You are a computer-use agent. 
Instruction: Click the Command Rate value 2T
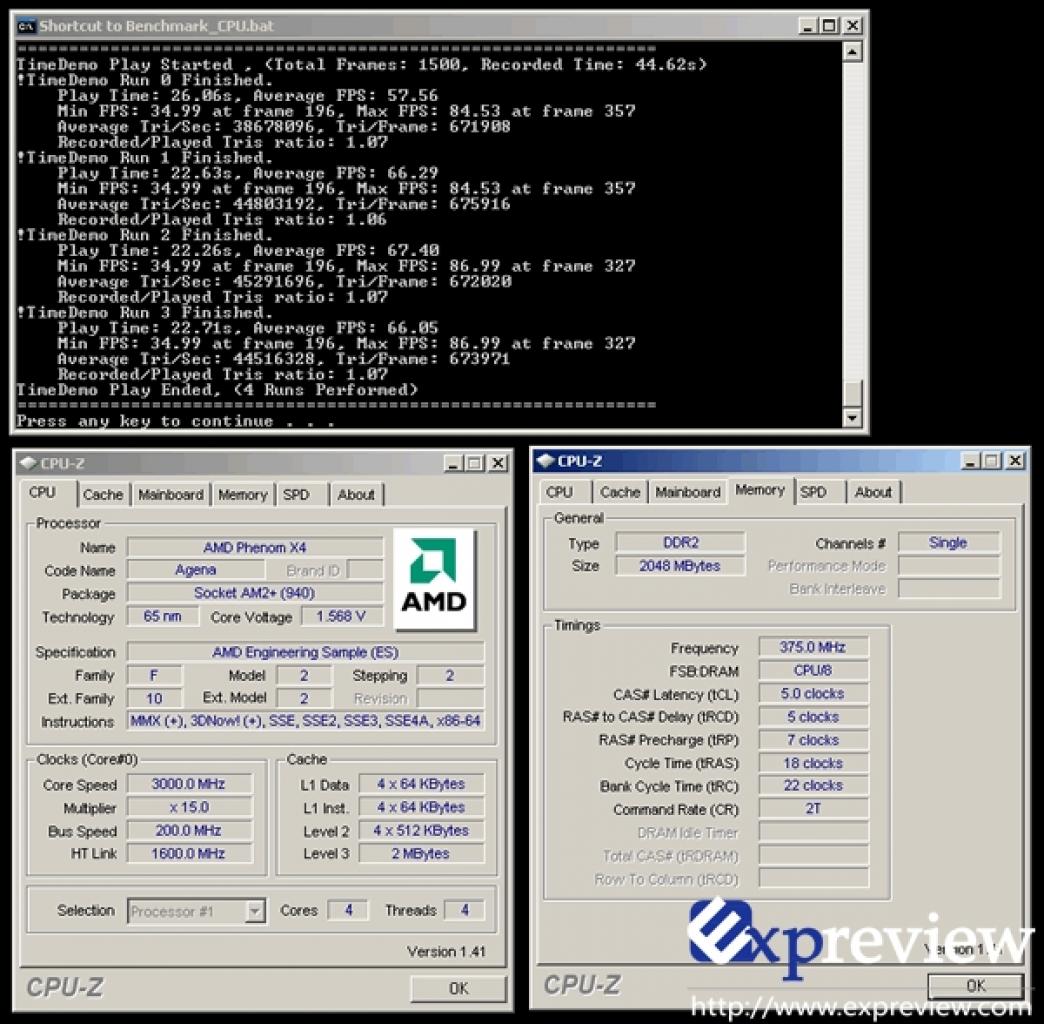click(813, 808)
